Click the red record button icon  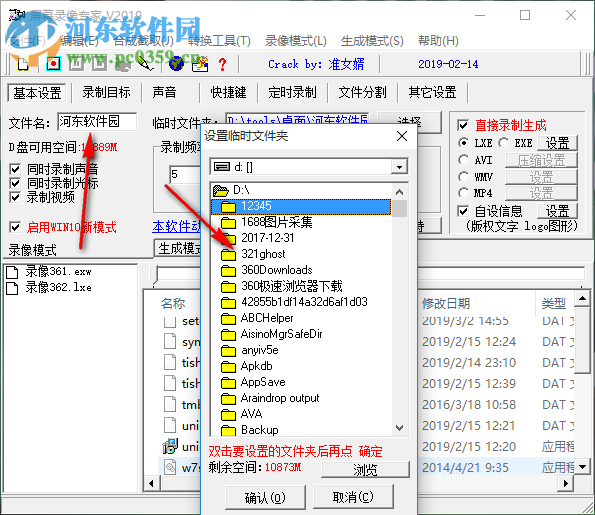(53, 64)
